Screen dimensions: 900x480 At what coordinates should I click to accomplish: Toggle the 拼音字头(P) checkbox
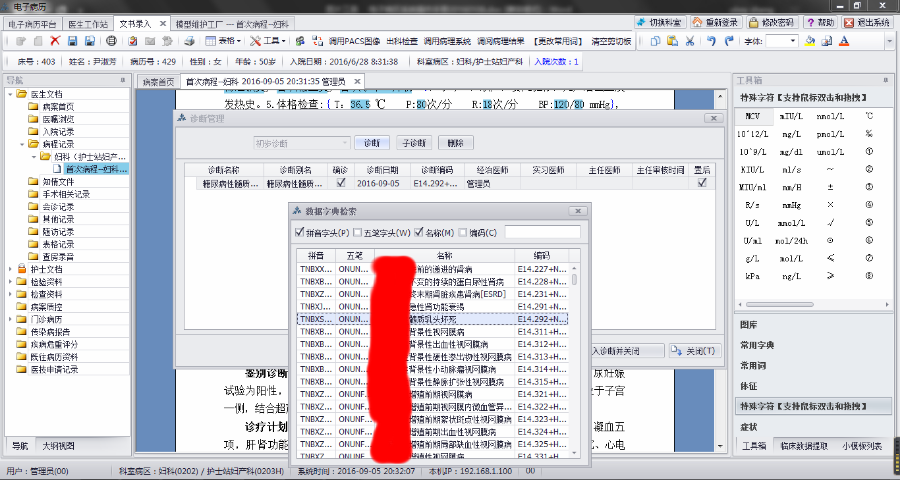[298, 233]
